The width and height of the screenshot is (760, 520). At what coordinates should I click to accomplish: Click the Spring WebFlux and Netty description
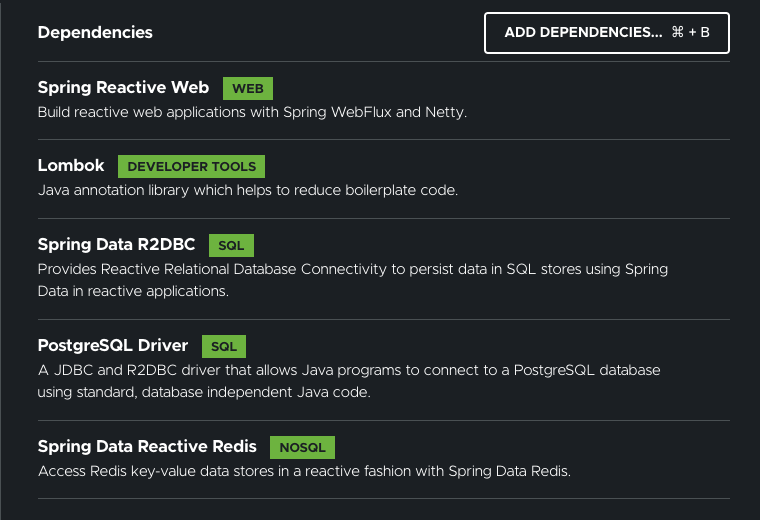pyautogui.click(x=252, y=112)
